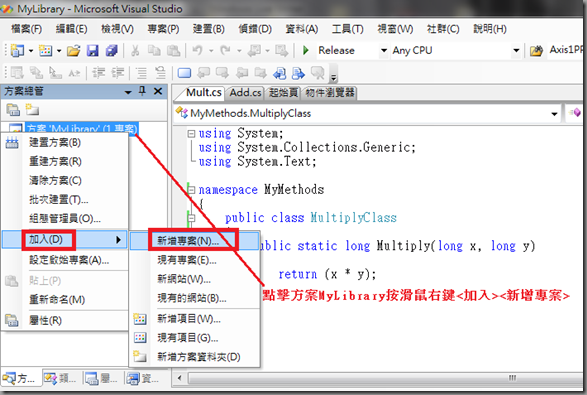Click the editor horizontal scrollbar

coord(378,378)
